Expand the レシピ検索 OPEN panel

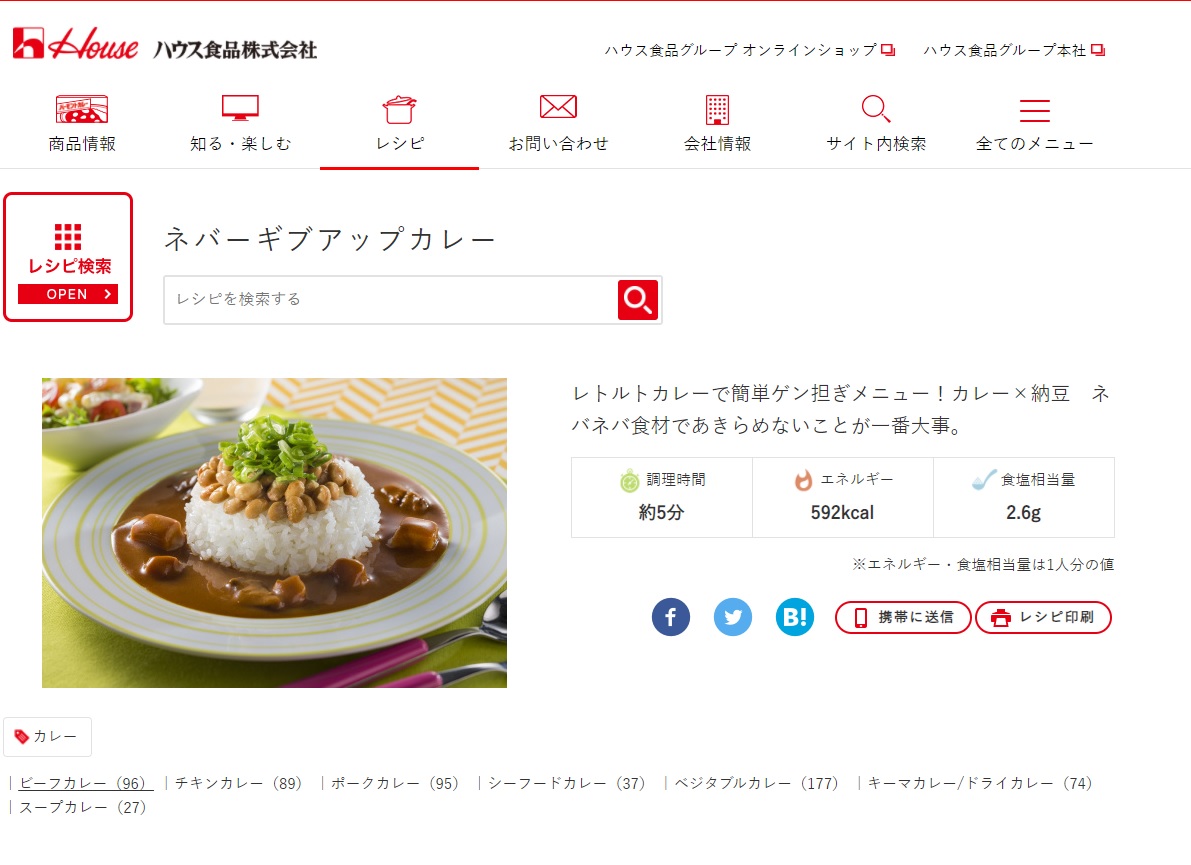point(68,257)
